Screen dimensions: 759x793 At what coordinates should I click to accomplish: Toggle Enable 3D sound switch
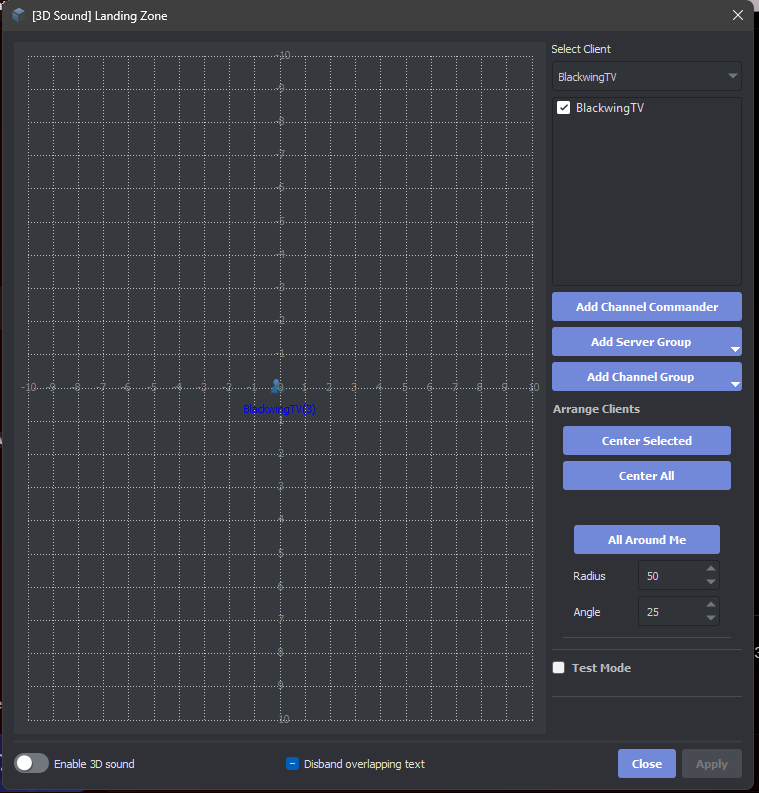[x=32, y=763]
